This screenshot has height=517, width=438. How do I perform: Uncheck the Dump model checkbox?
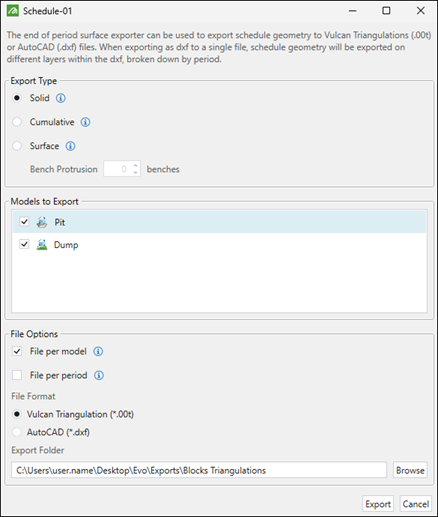click(24, 244)
